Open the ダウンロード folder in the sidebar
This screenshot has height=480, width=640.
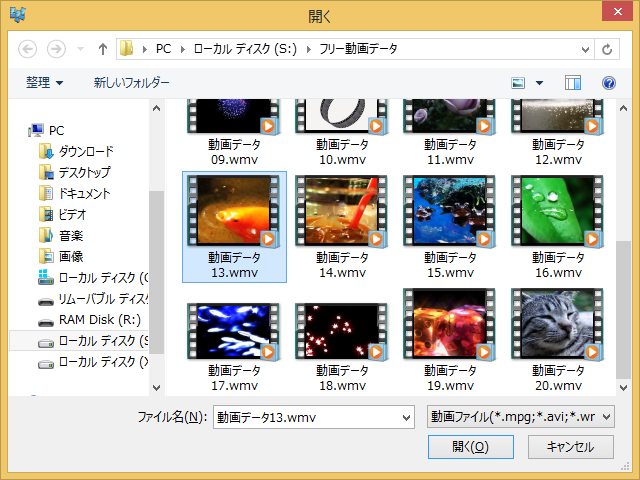[x=76, y=151]
